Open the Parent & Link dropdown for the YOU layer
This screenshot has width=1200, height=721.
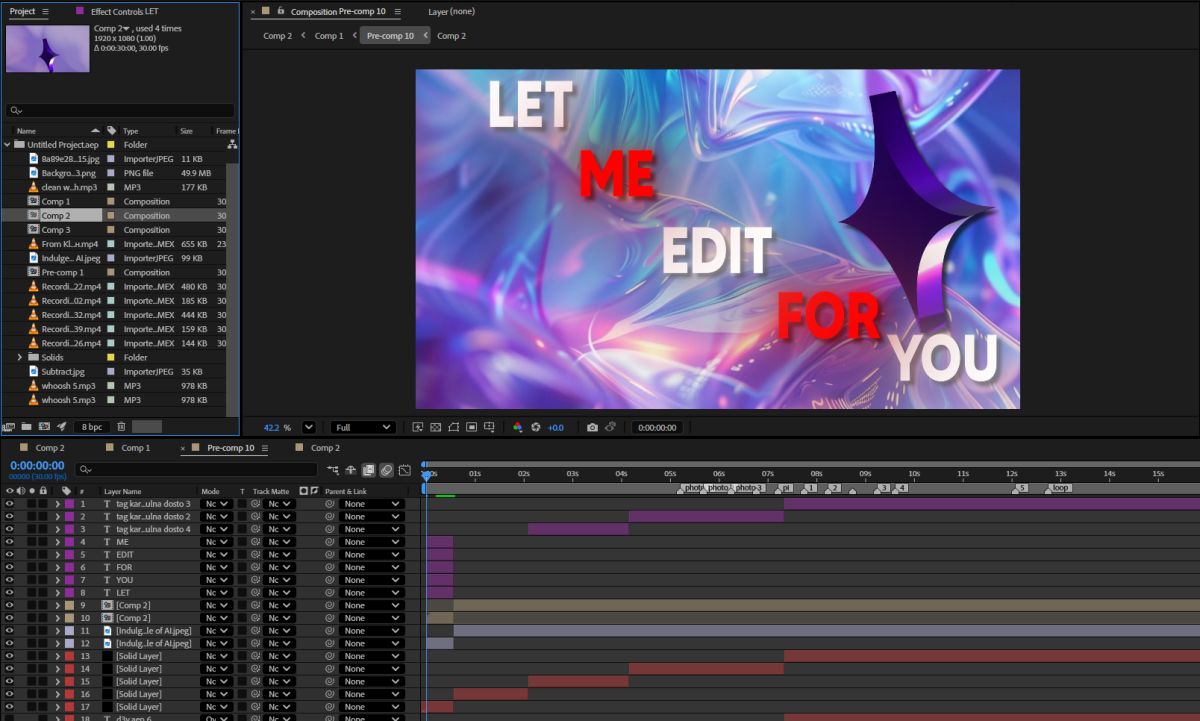pos(371,580)
